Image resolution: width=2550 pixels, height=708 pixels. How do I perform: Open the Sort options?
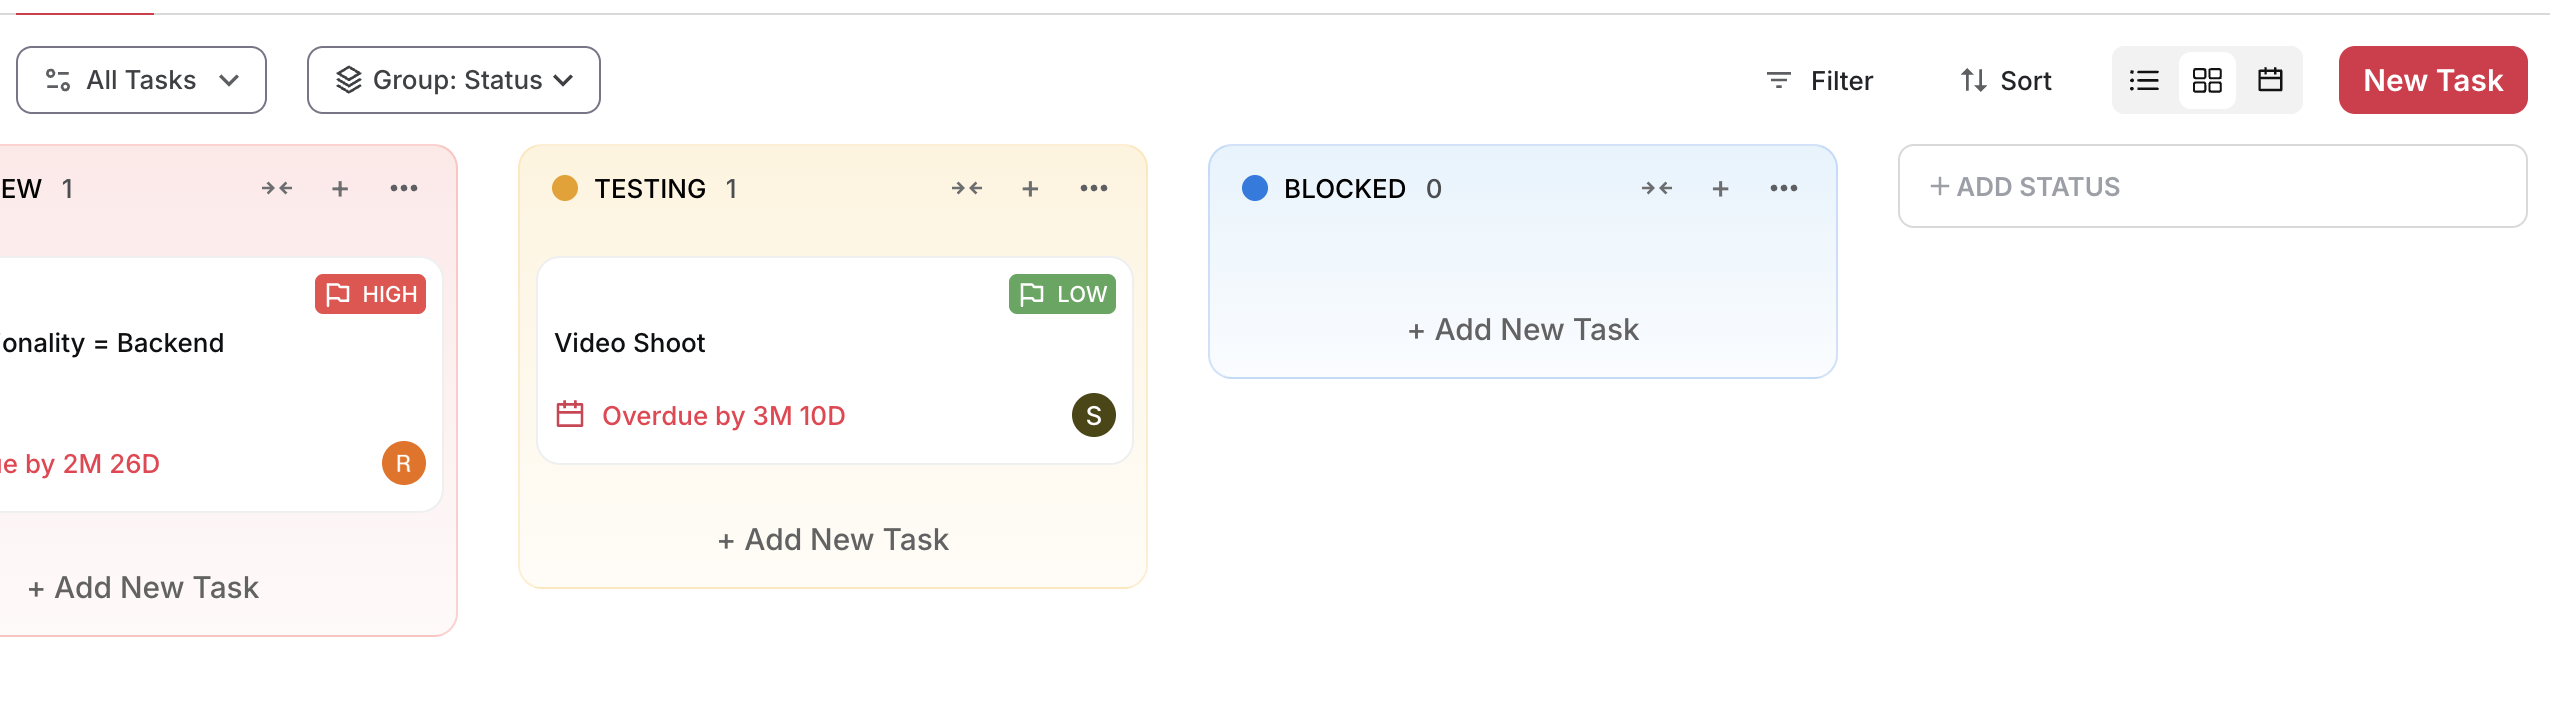[2005, 80]
